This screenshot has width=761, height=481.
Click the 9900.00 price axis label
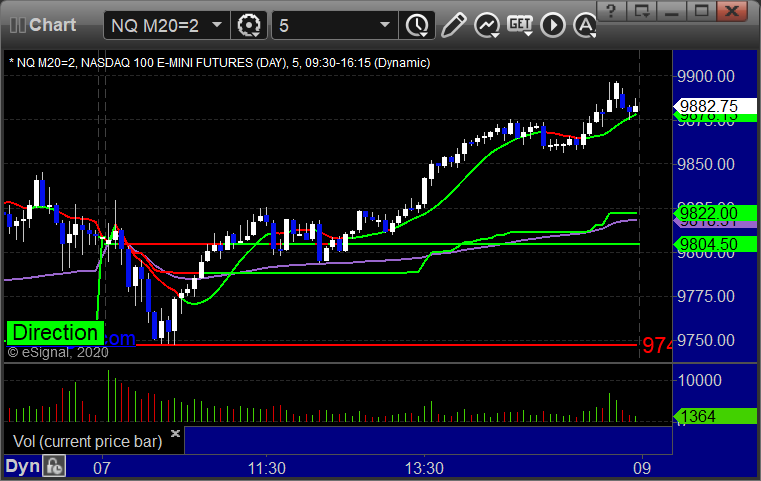[706, 76]
